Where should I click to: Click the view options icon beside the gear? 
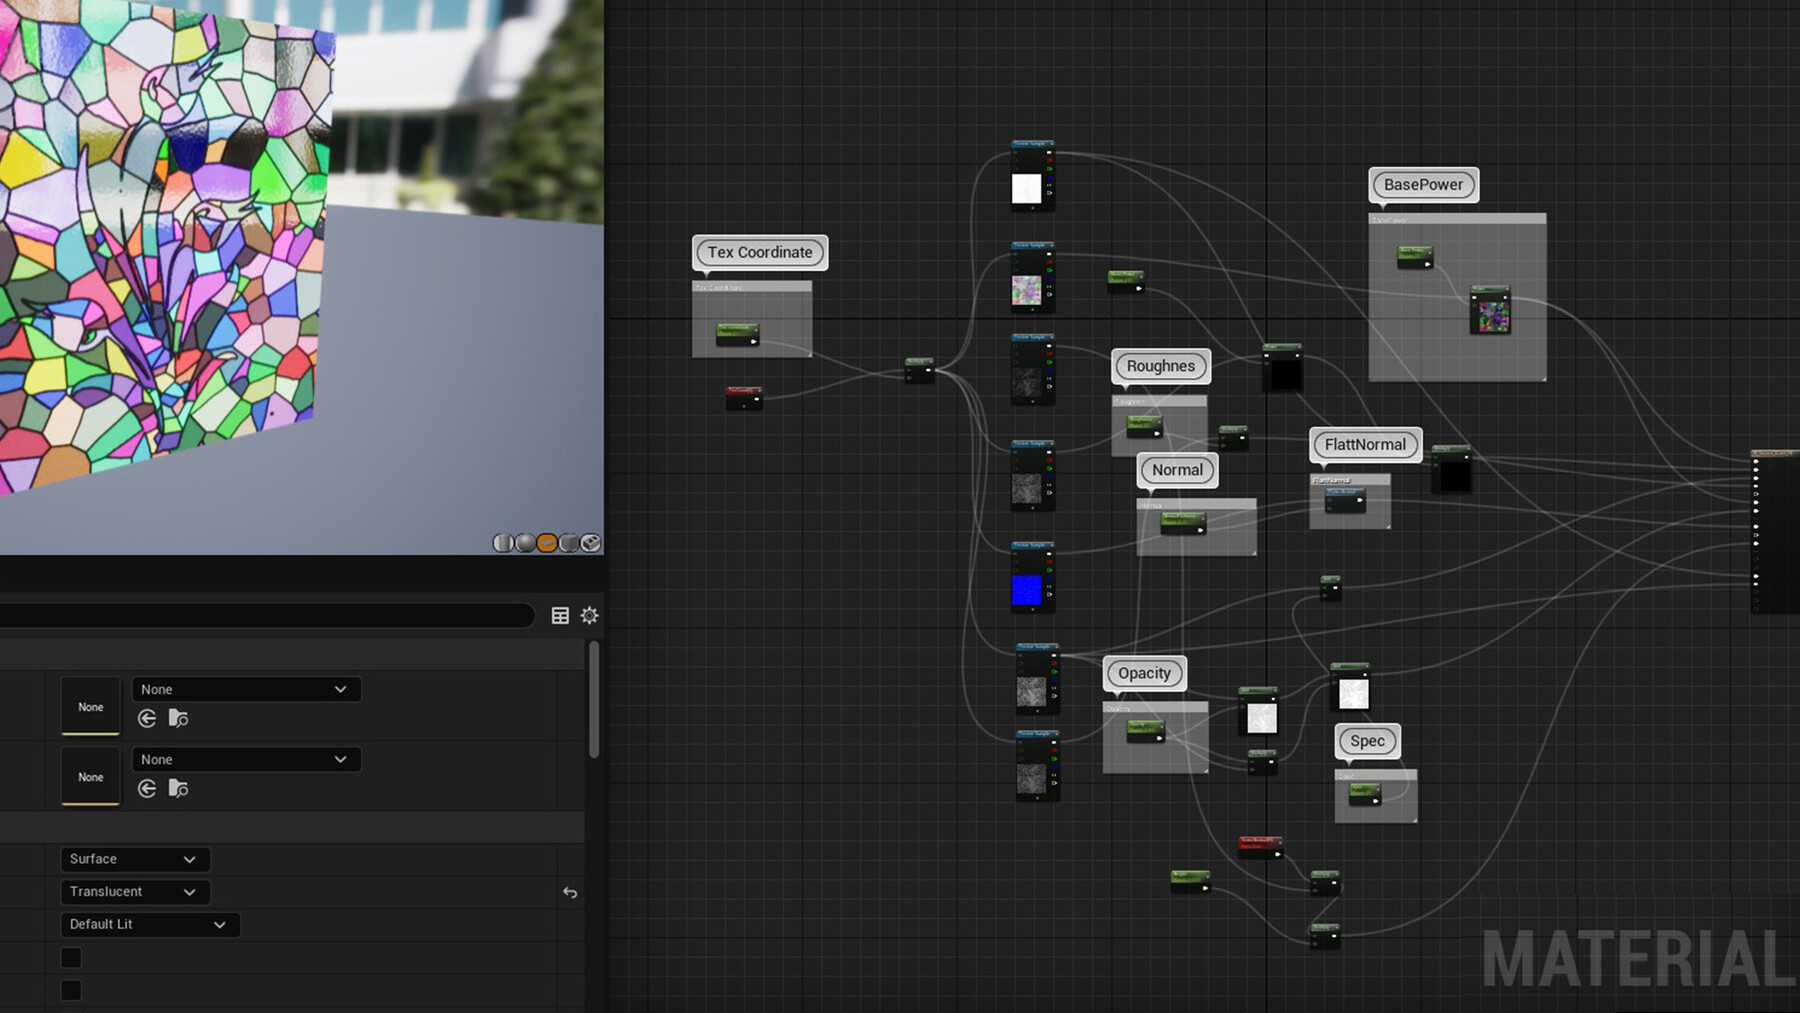coord(560,615)
